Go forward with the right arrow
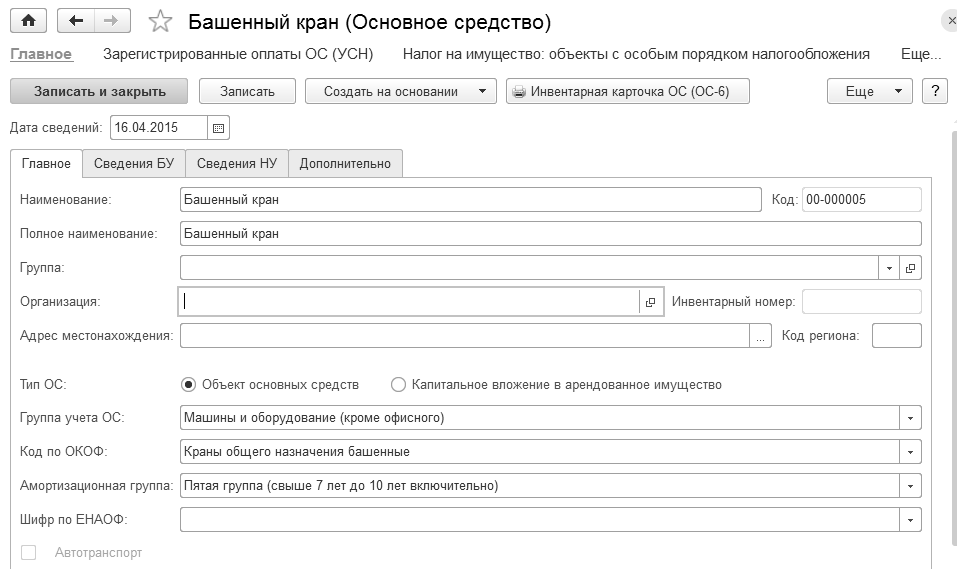The image size is (957, 569). click(111, 21)
